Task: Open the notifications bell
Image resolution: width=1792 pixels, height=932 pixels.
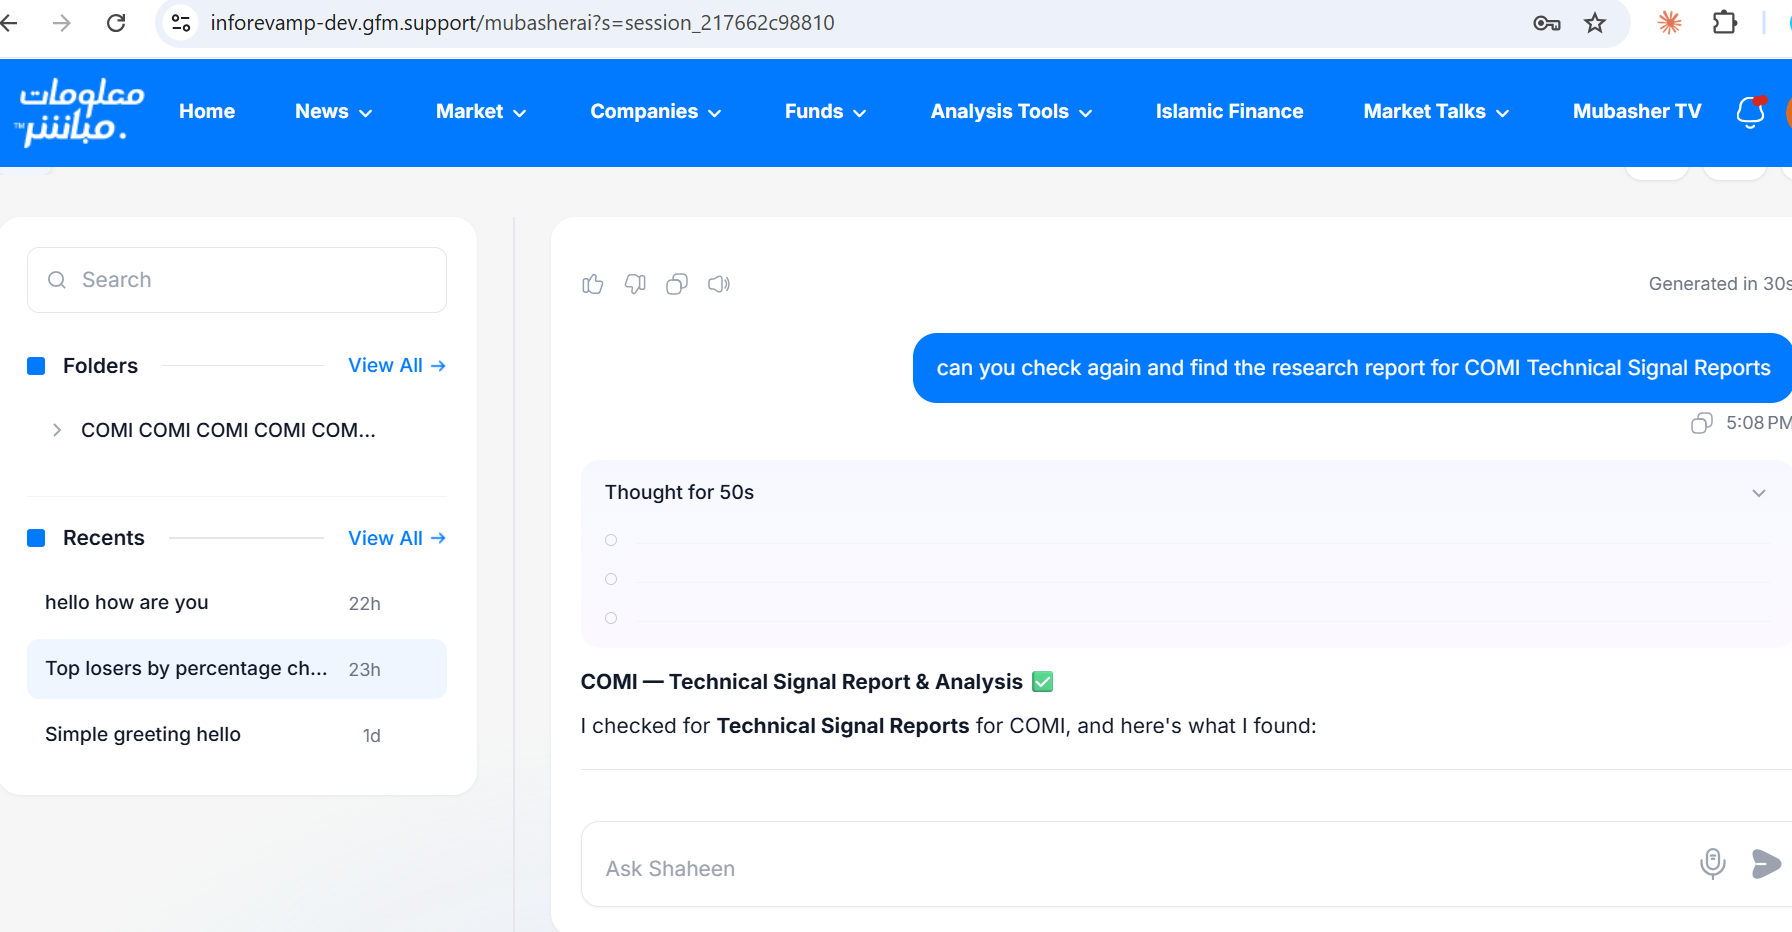Action: [x=1751, y=112]
